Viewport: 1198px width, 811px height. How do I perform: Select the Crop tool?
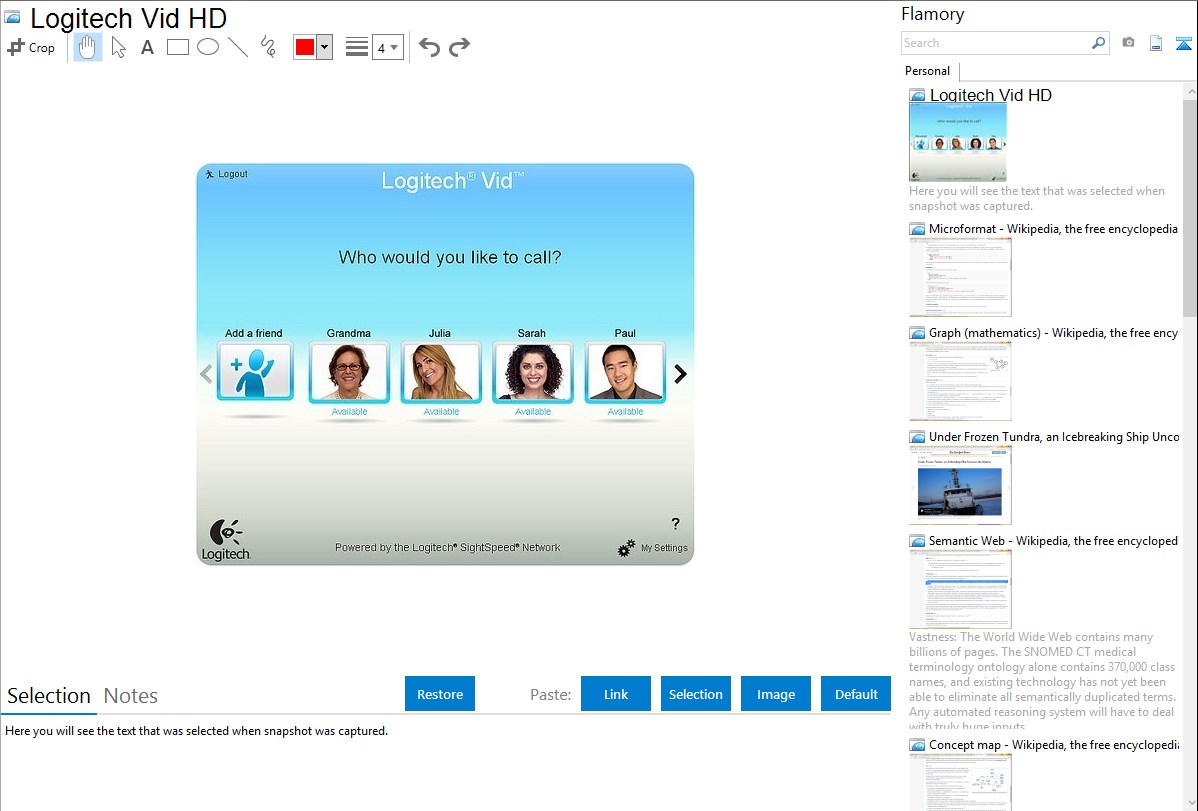click(x=31, y=47)
